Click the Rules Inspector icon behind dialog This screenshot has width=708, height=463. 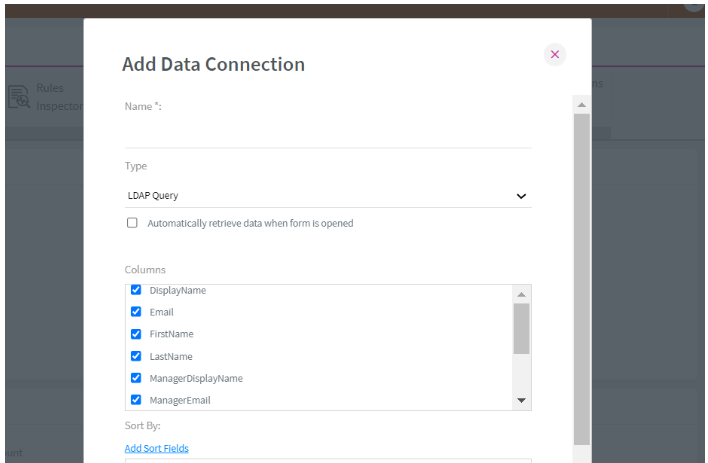(x=19, y=97)
